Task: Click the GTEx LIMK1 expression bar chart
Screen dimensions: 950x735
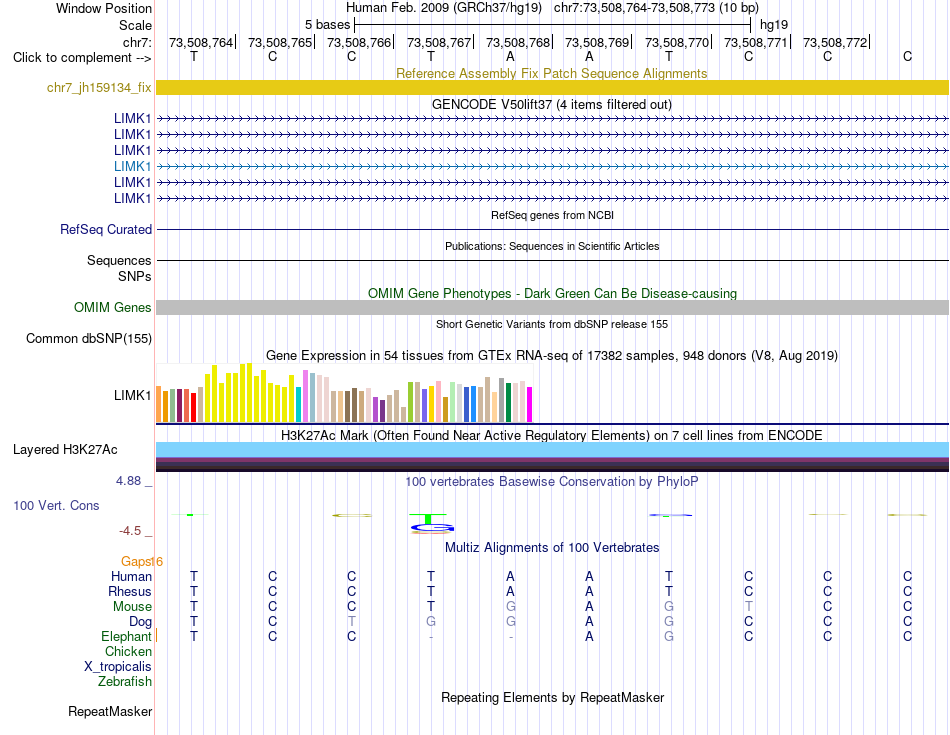Action: (344, 393)
